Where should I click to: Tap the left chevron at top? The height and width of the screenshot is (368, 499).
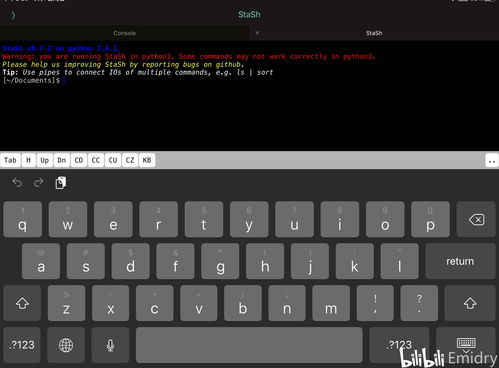(x=13, y=15)
